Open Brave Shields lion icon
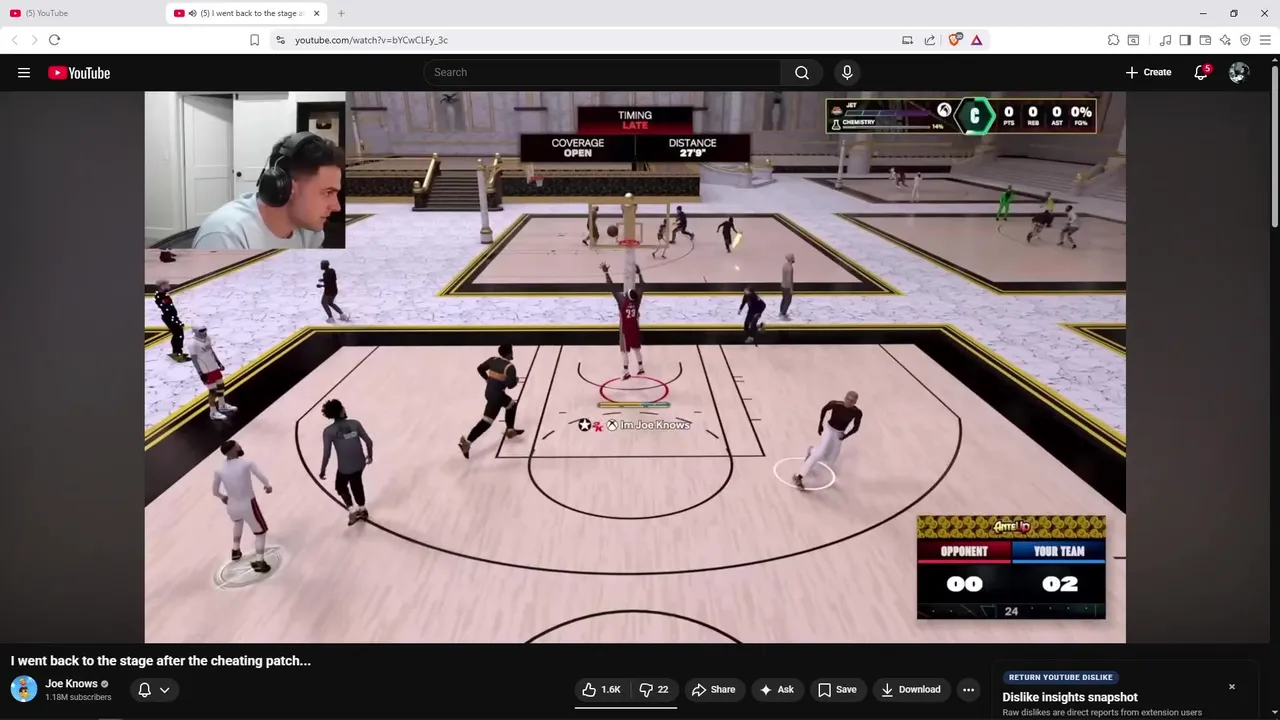 (954, 40)
